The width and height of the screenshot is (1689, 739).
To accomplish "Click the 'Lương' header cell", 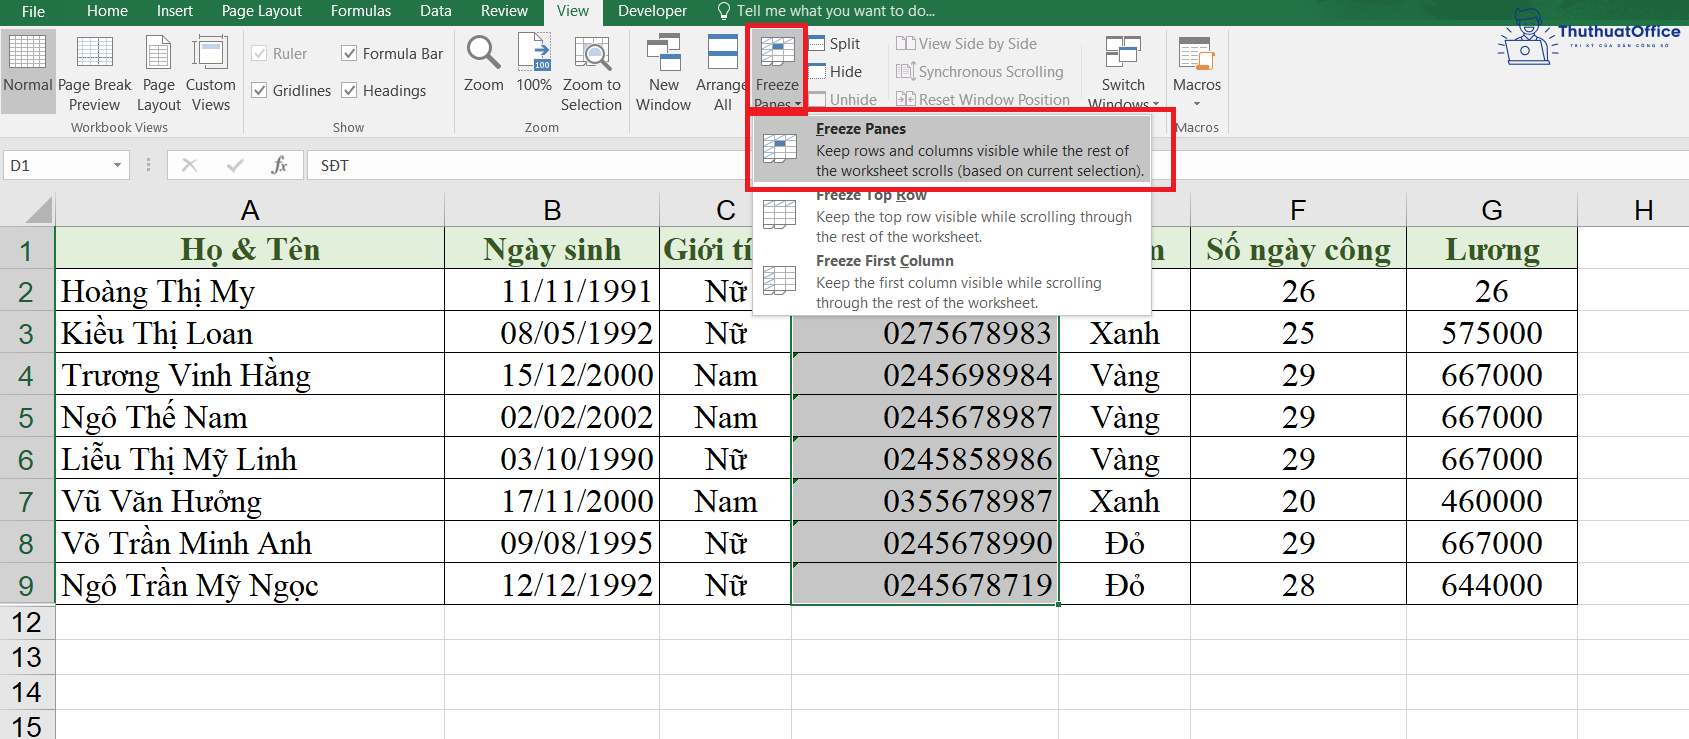I will [x=1492, y=249].
